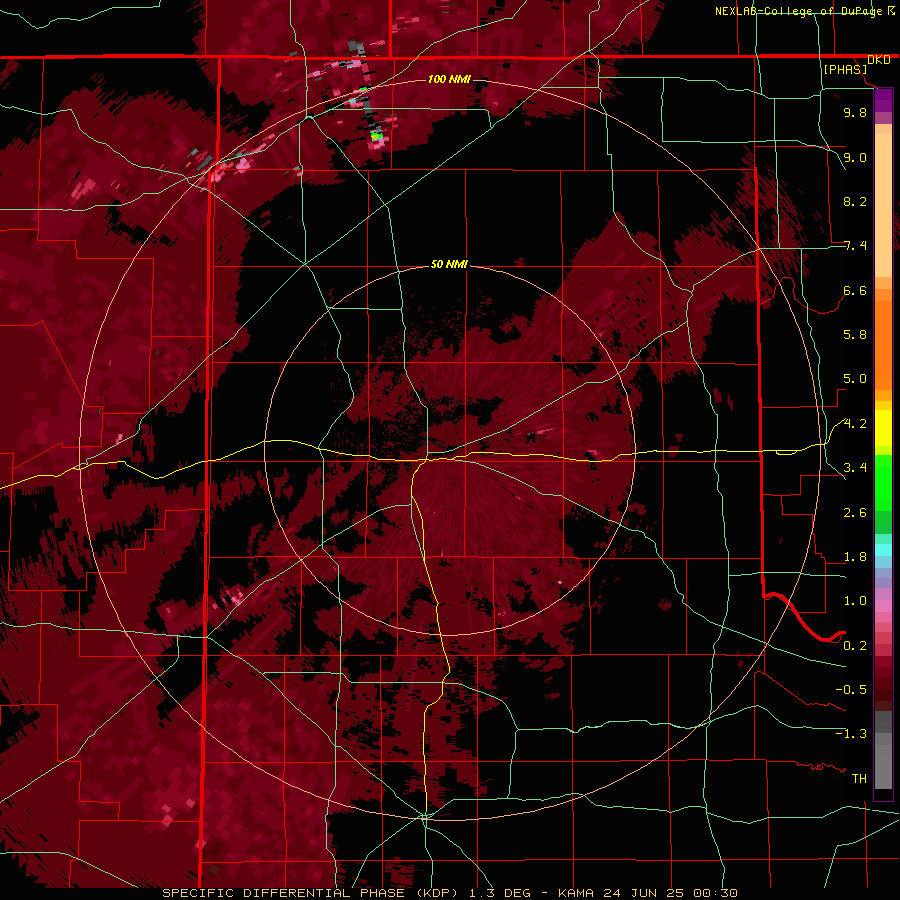
Task: Click the 0.2 value on color scale
Action: coord(855,646)
